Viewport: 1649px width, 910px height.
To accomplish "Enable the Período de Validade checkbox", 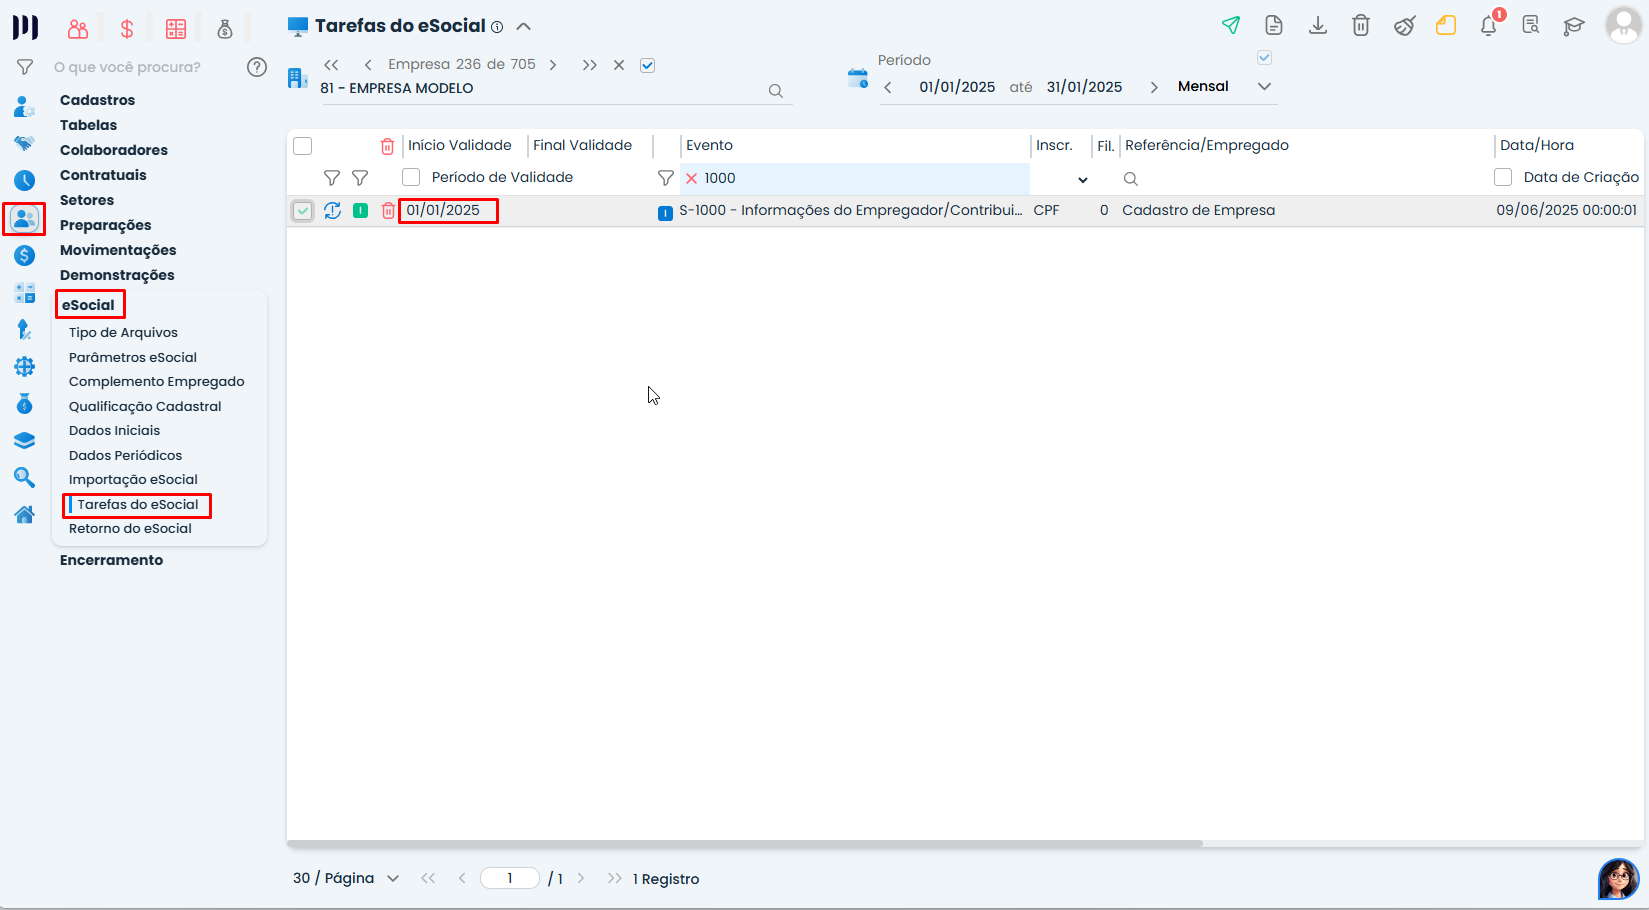I will click(411, 177).
